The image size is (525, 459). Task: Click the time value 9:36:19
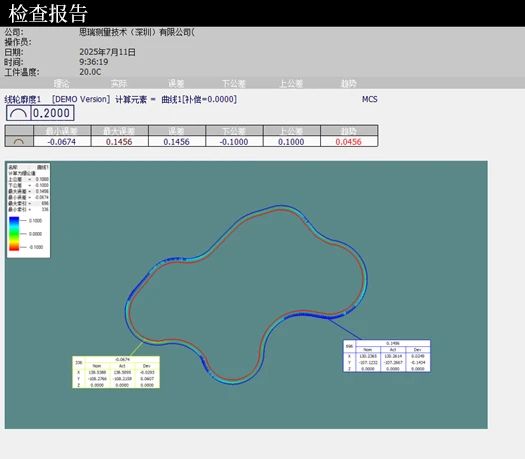(x=93, y=62)
